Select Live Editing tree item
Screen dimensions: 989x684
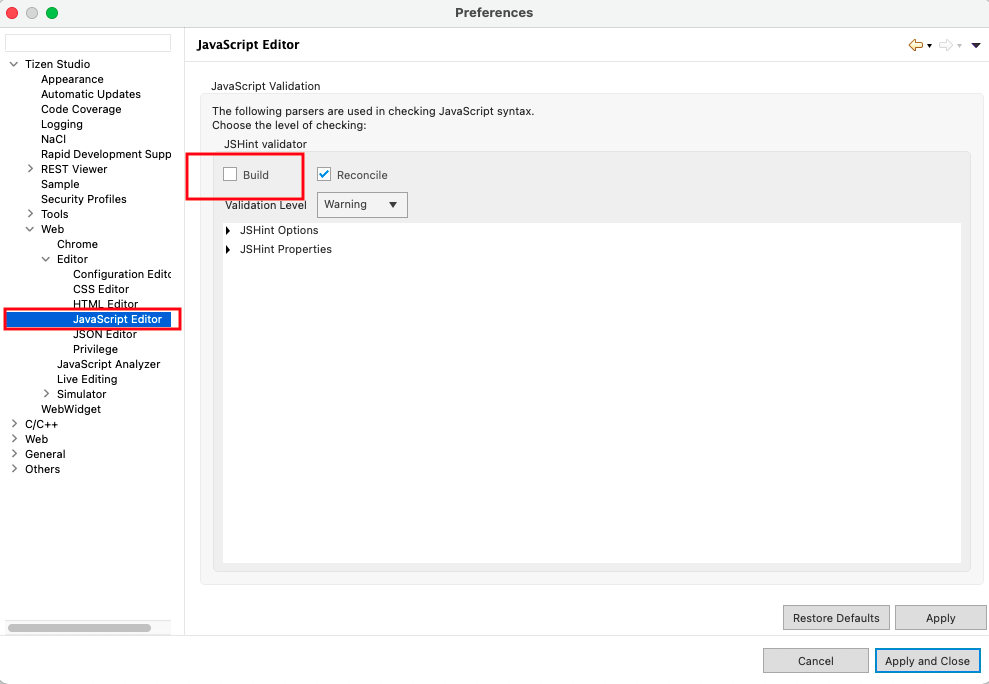pyautogui.click(x=87, y=379)
